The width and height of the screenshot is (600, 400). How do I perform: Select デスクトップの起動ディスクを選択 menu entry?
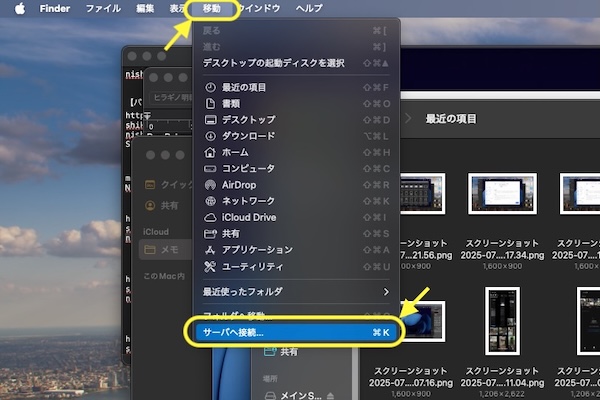coord(295,63)
